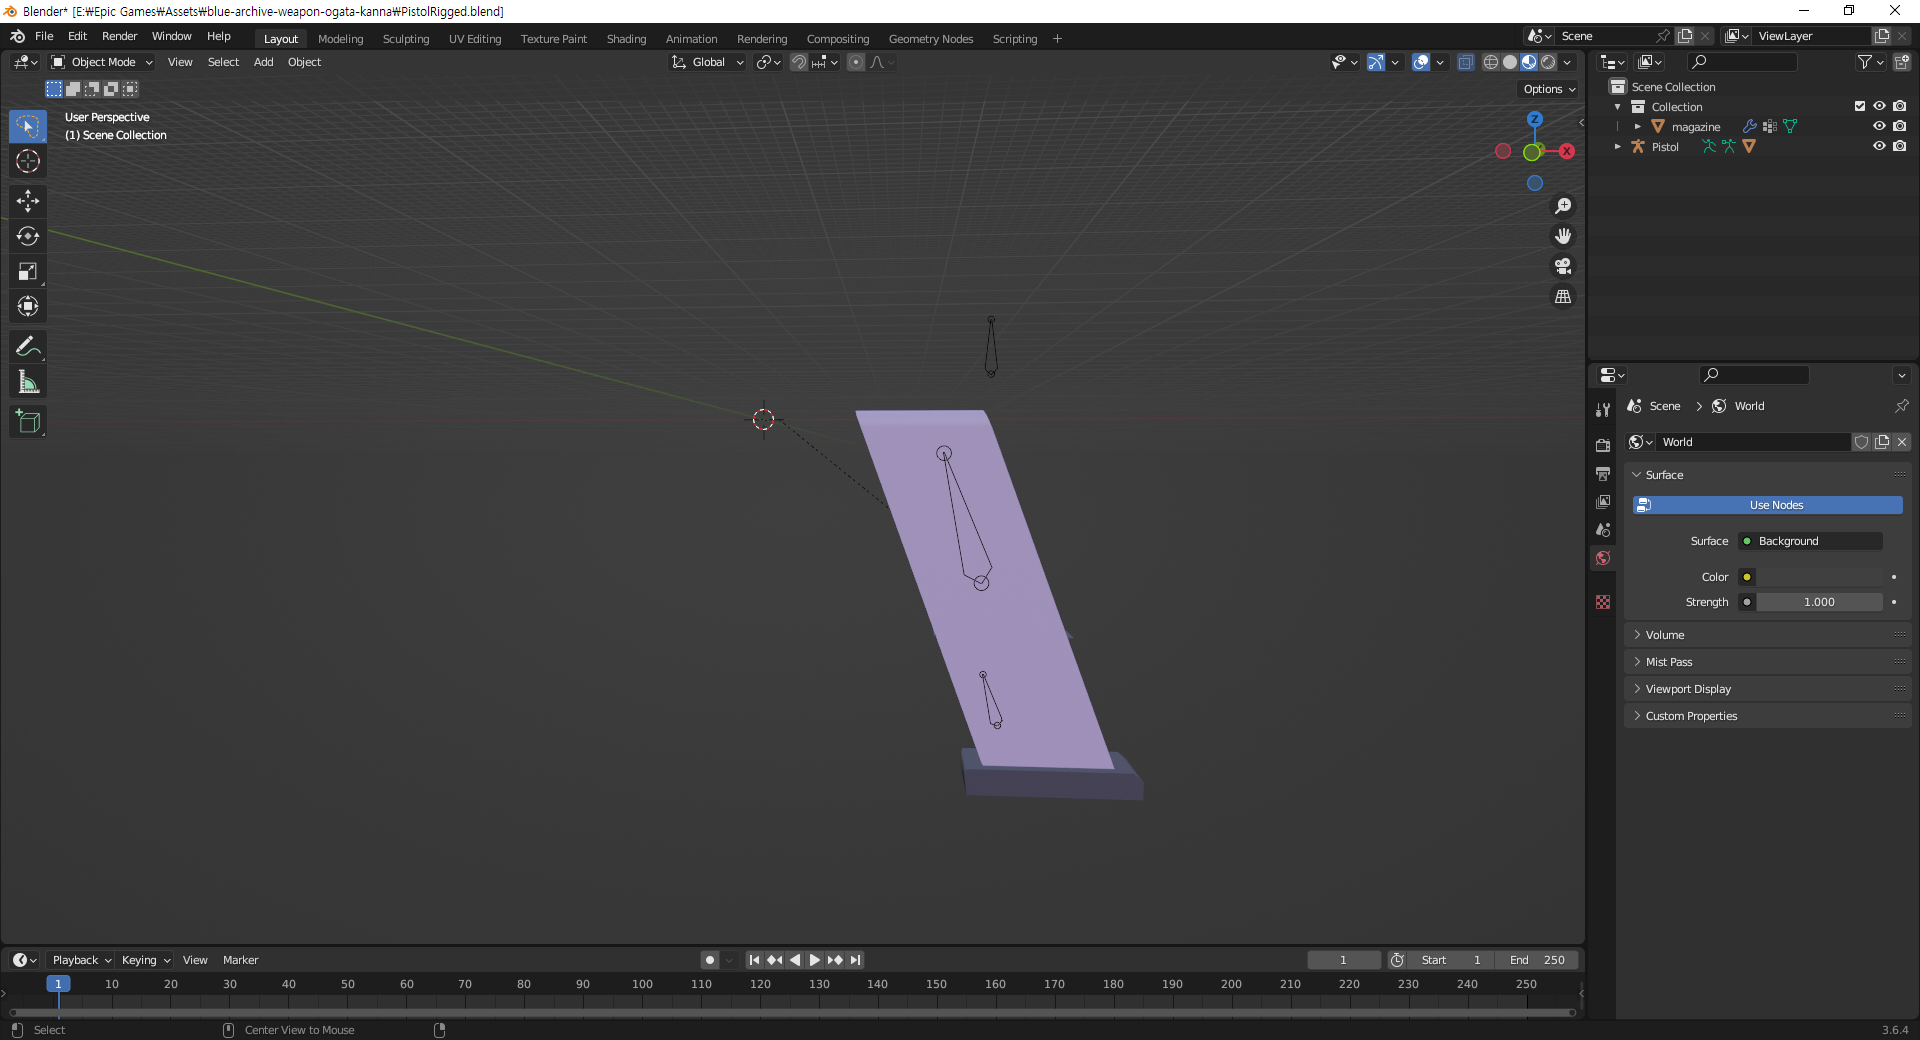Open the viewport Add menu
The width and height of the screenshot is (1920, 1040).
click(263, 62)
